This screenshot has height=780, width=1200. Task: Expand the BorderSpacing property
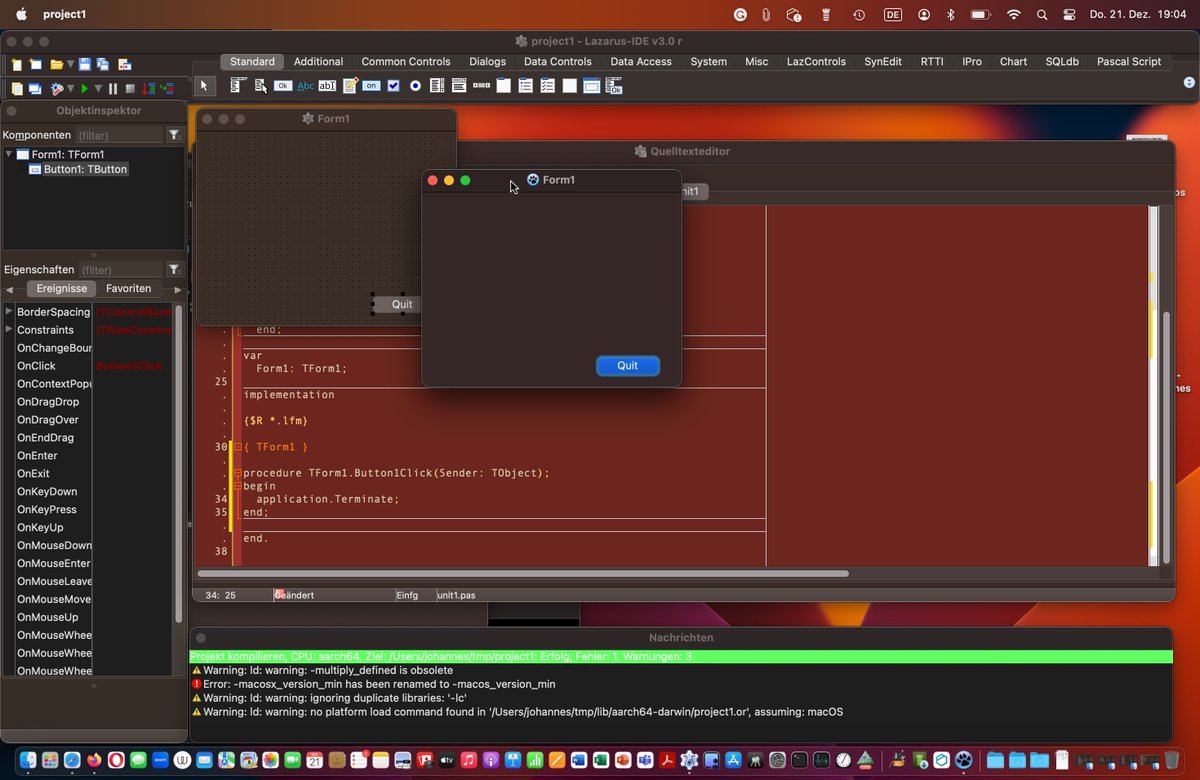coord(9,312)
